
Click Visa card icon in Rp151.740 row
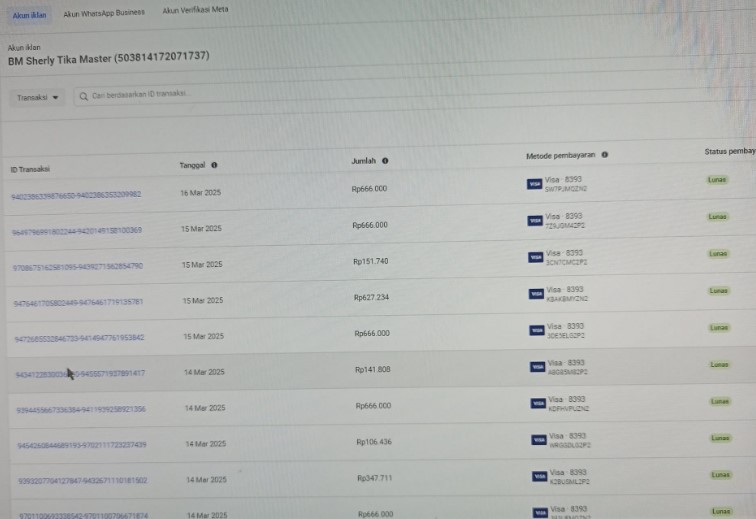[535, 257]
